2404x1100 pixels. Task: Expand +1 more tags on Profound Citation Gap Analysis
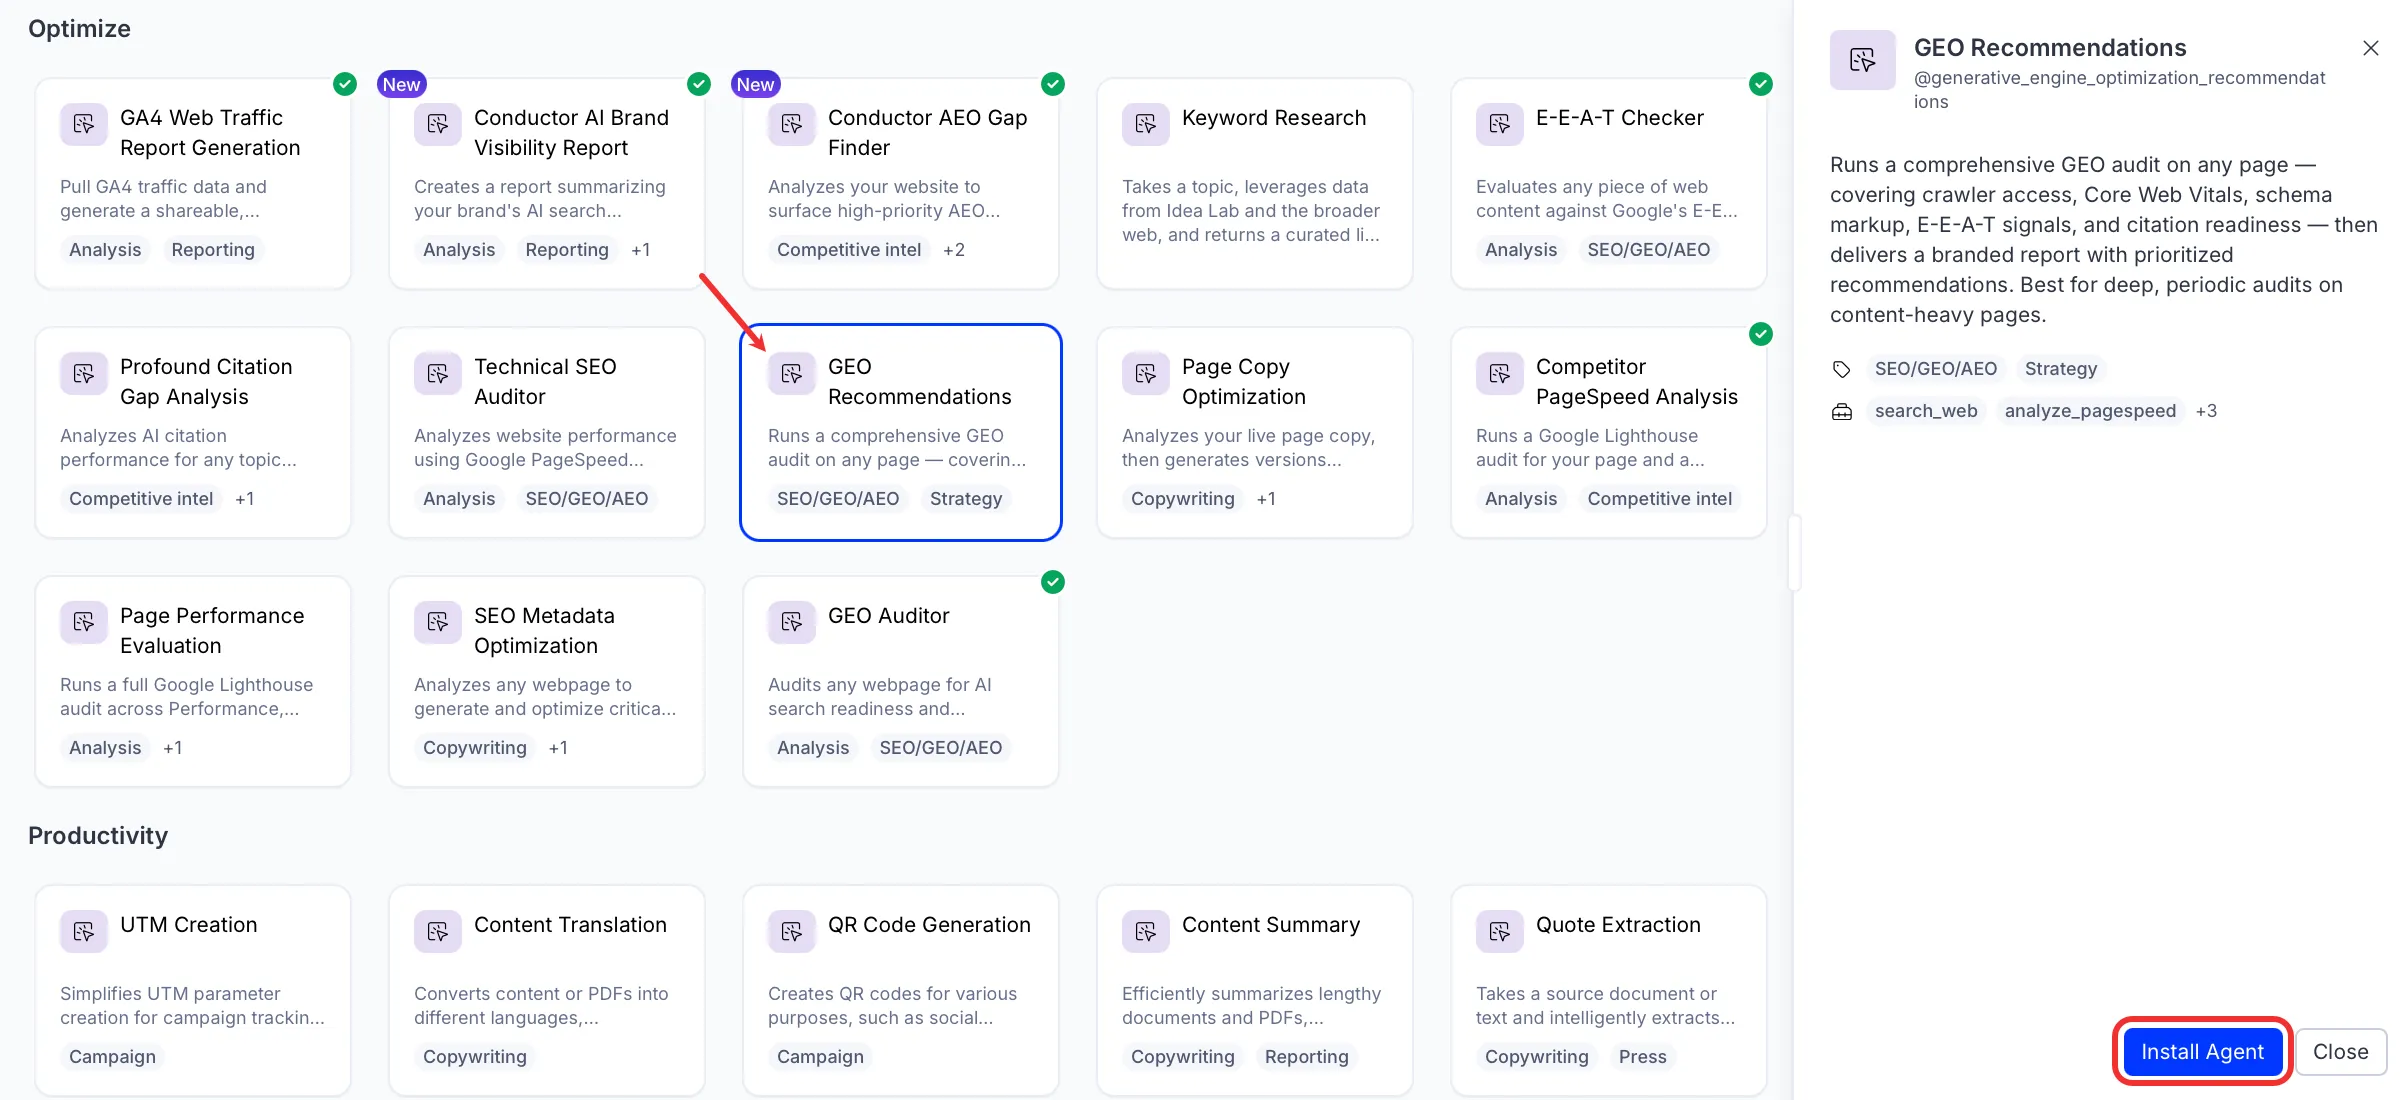click(245, 499)
